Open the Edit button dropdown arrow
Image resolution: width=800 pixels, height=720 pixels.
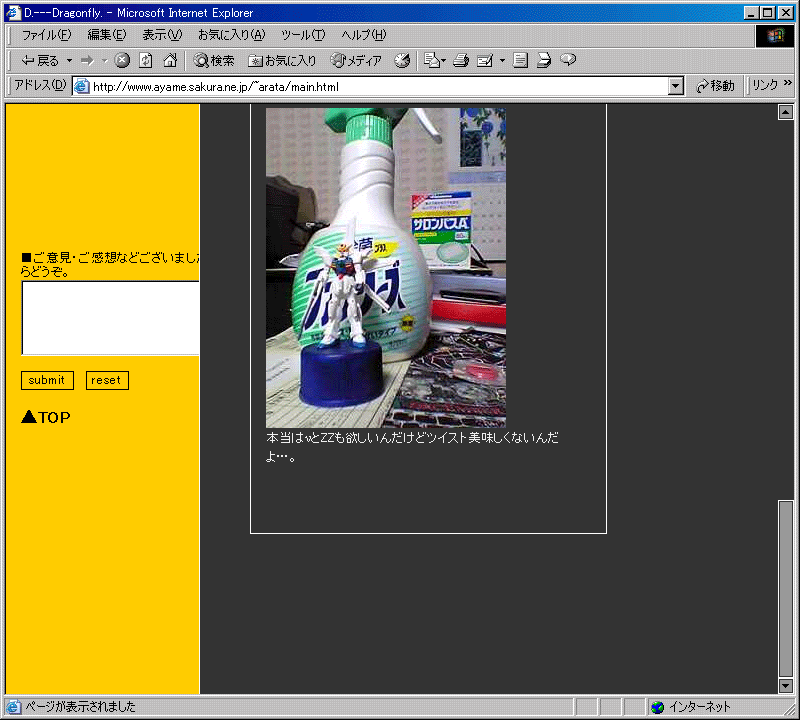[x=502, y=61]
